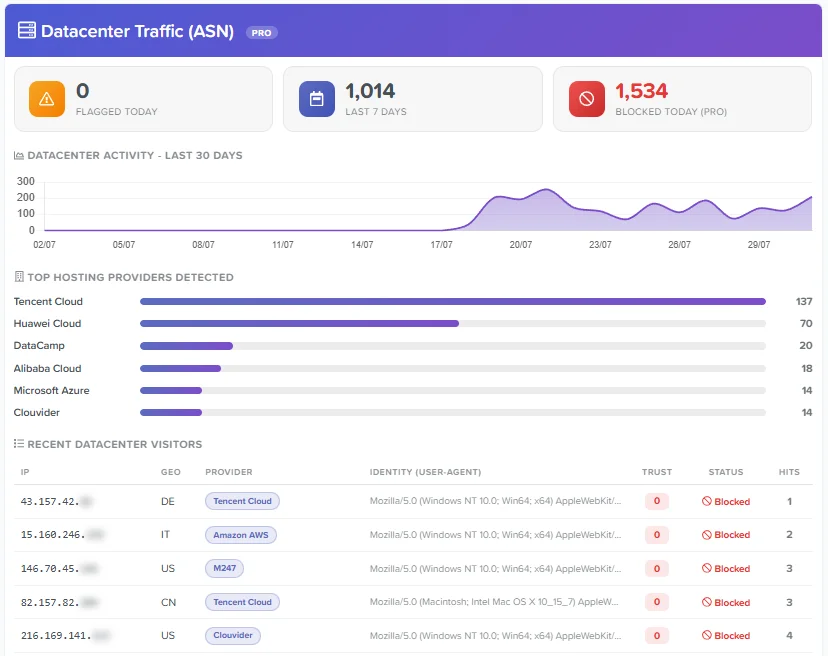This screenshot has width=828, height=656.
Task: Click the GEO column header
Action: [171, 472]
